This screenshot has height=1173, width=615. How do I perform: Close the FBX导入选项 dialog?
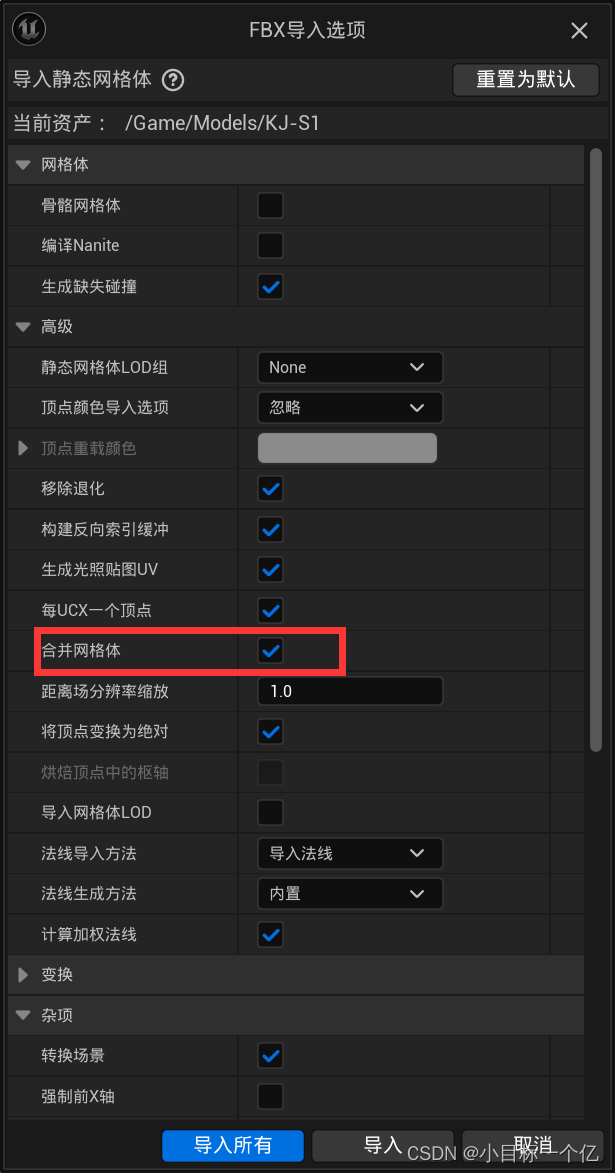coord(579,31)
